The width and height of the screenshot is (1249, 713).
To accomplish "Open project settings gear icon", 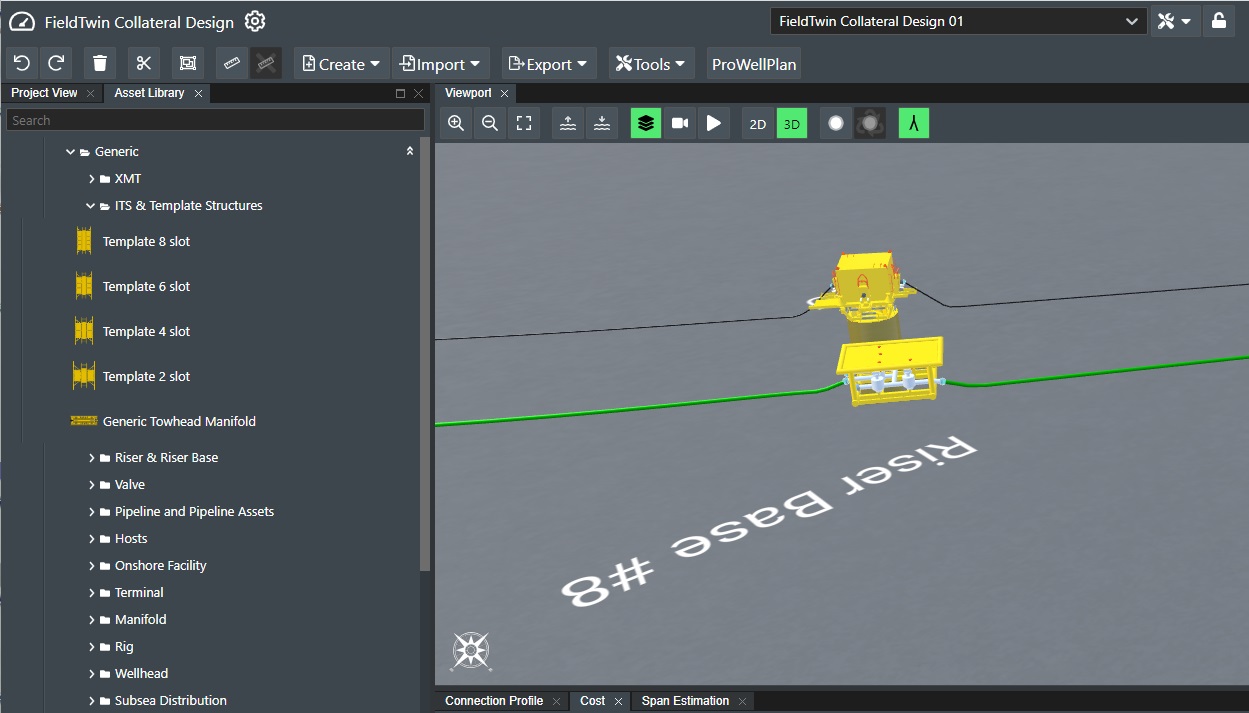I will click(255, 21).
